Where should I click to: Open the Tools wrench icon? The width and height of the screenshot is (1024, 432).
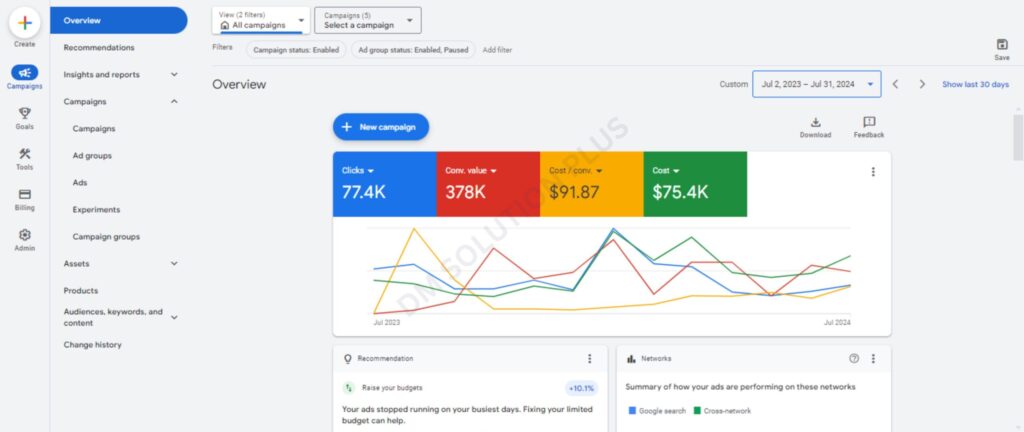click(24, 154)
